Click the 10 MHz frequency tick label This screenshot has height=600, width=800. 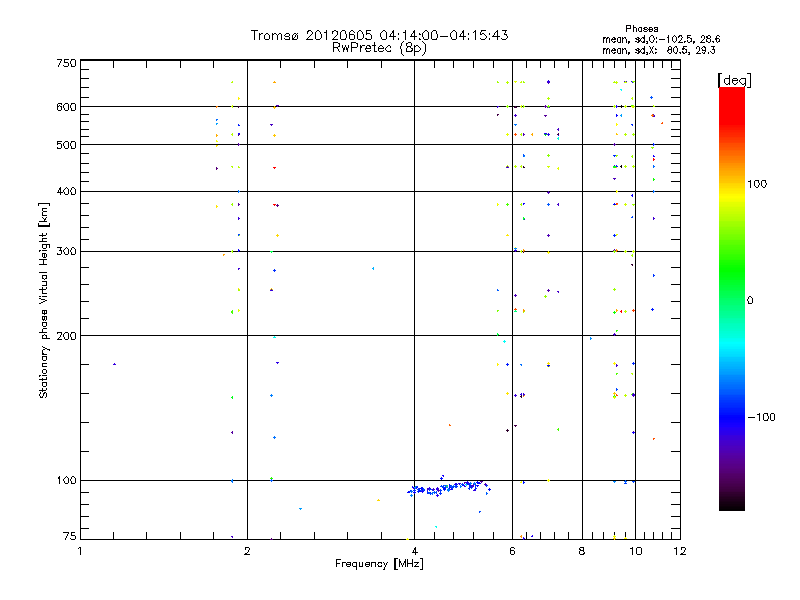pyautogui.click(x=635, y=551)
